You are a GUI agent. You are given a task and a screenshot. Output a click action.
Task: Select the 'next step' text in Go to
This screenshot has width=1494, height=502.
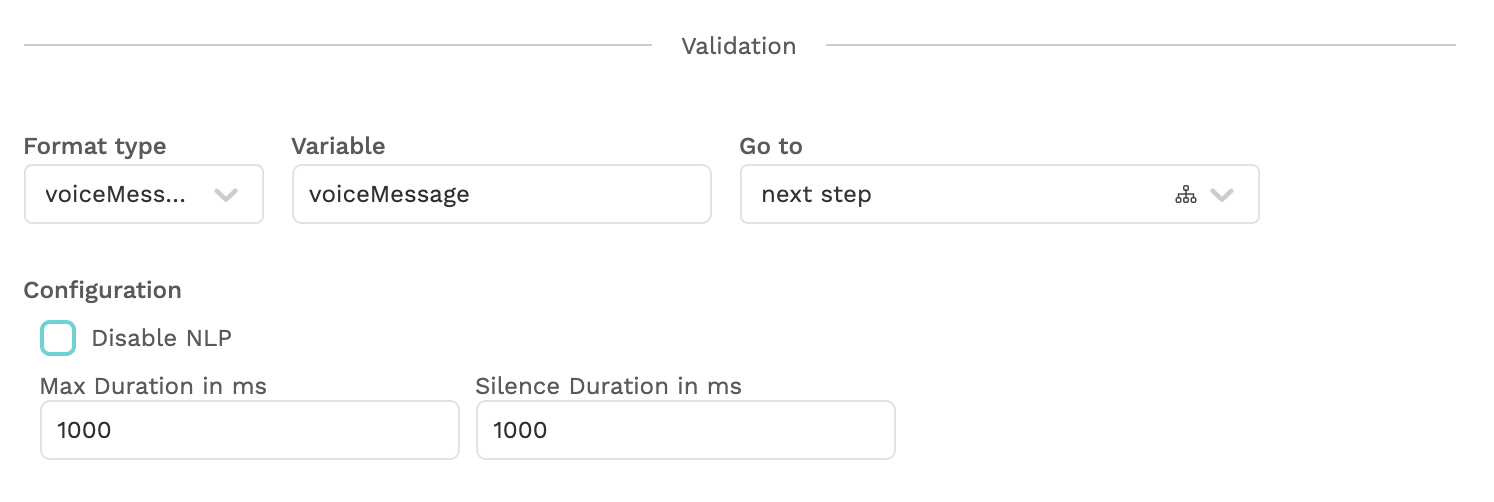[816, 195]
